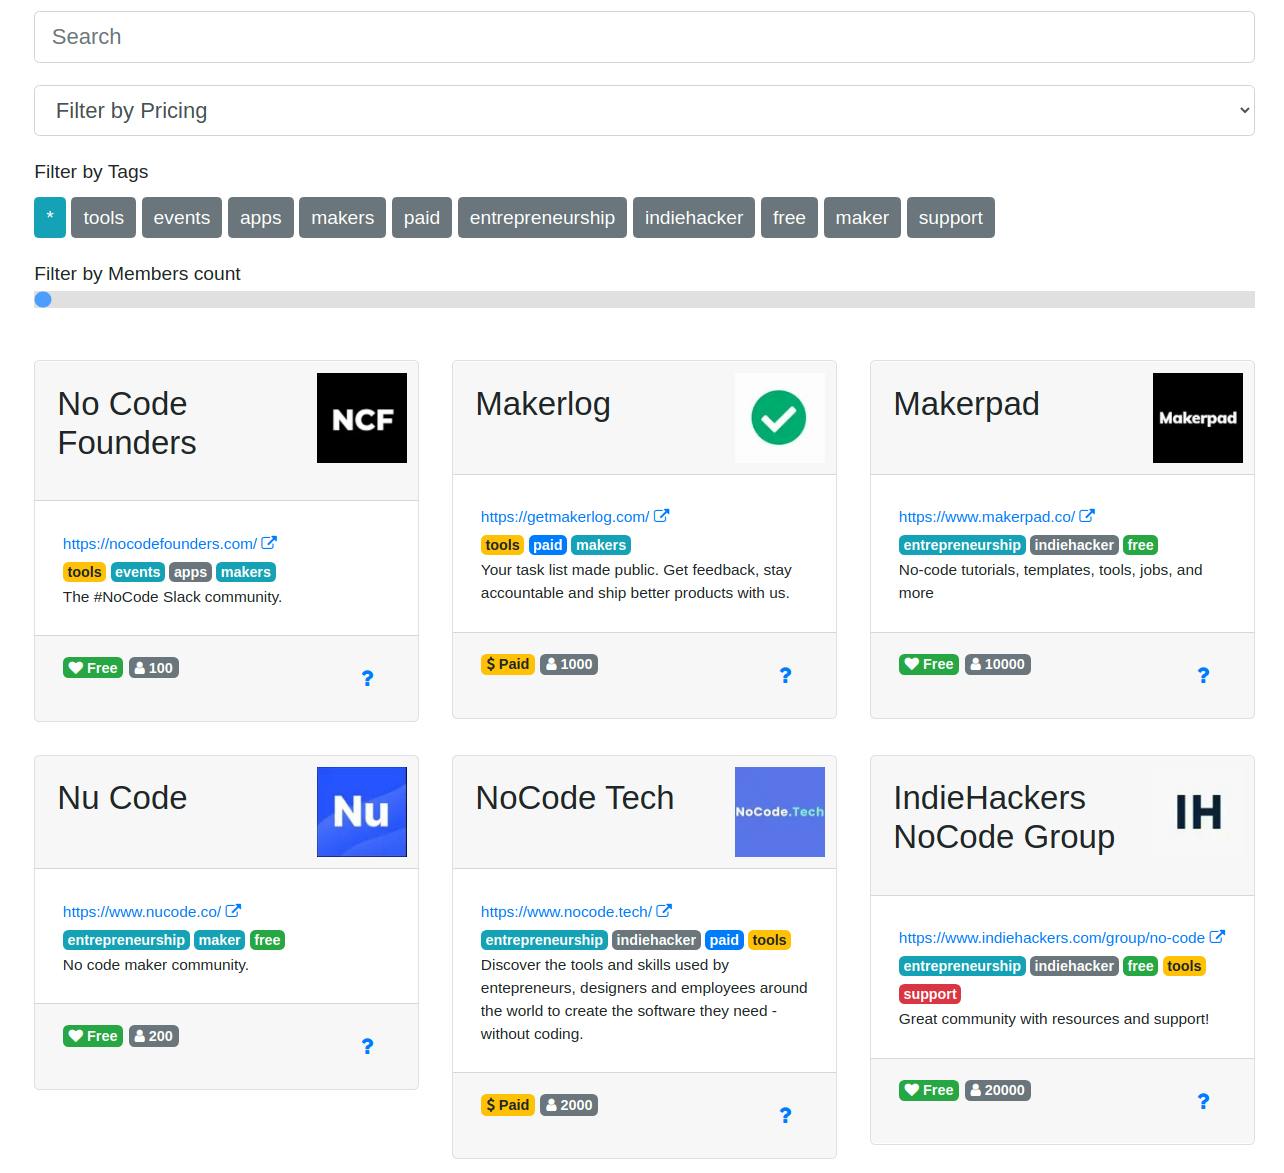The width and height of the screenshot is (1284, 1173).
Task: Toggle the paid tag filter
Action: (x=422, y=218)
